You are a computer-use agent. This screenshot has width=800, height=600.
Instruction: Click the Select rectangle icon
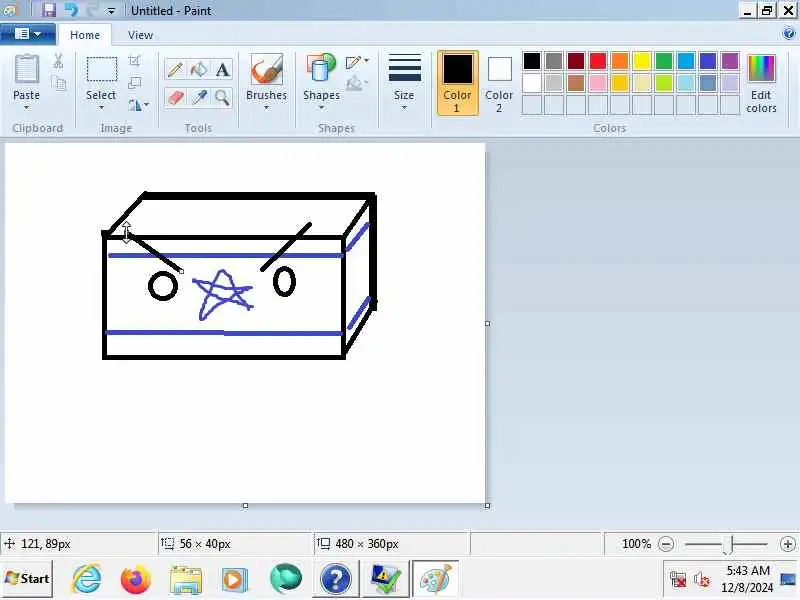pyautogui.click(x=102, y=69)
